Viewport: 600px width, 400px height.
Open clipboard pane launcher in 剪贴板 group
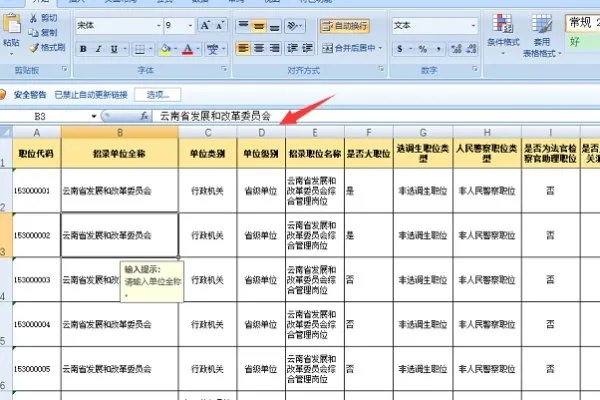64,69
